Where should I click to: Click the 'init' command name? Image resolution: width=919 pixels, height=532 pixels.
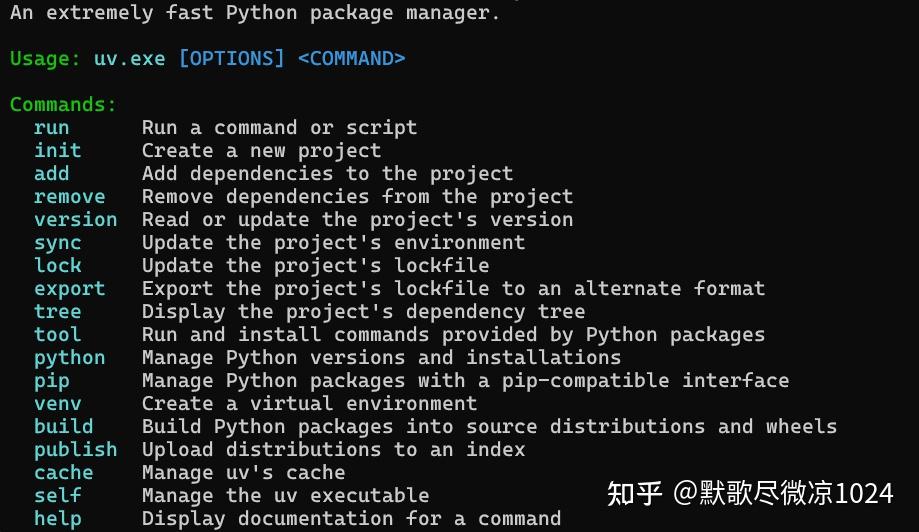pos(58,151)
